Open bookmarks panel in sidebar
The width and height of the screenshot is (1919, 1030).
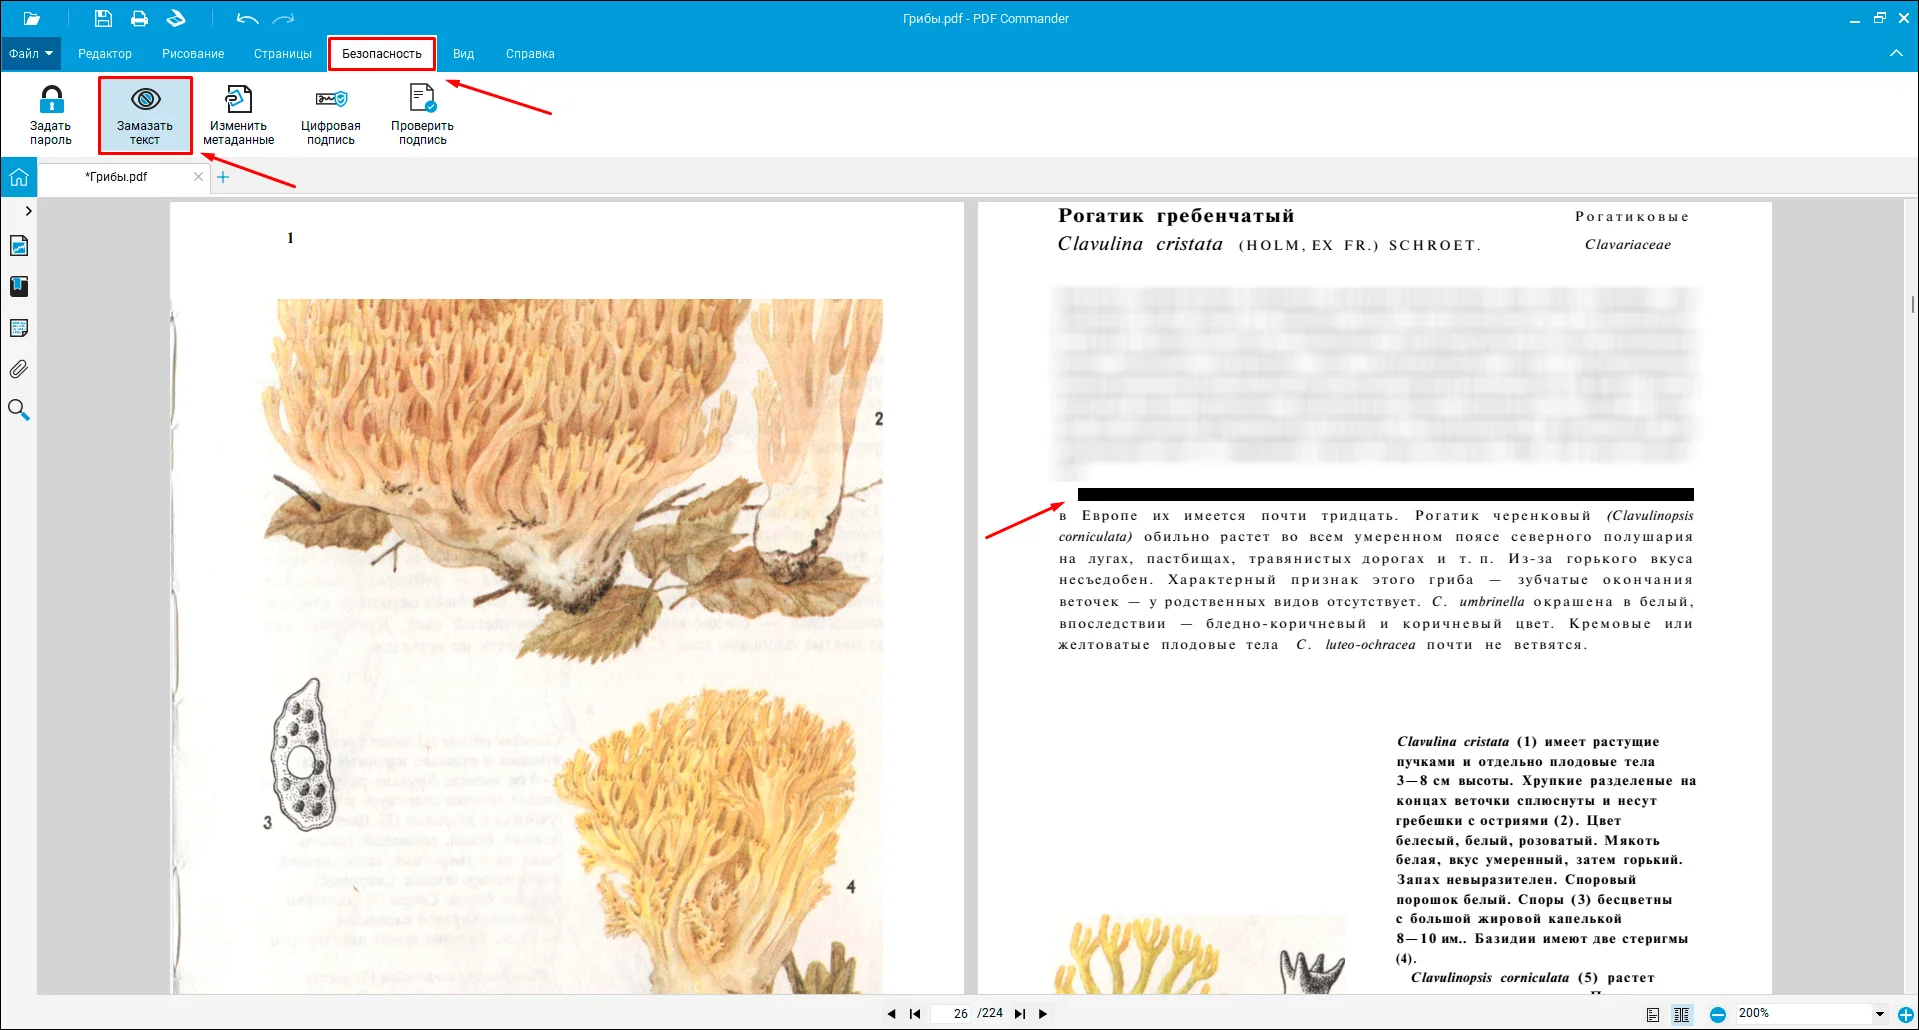pos(19,287)
